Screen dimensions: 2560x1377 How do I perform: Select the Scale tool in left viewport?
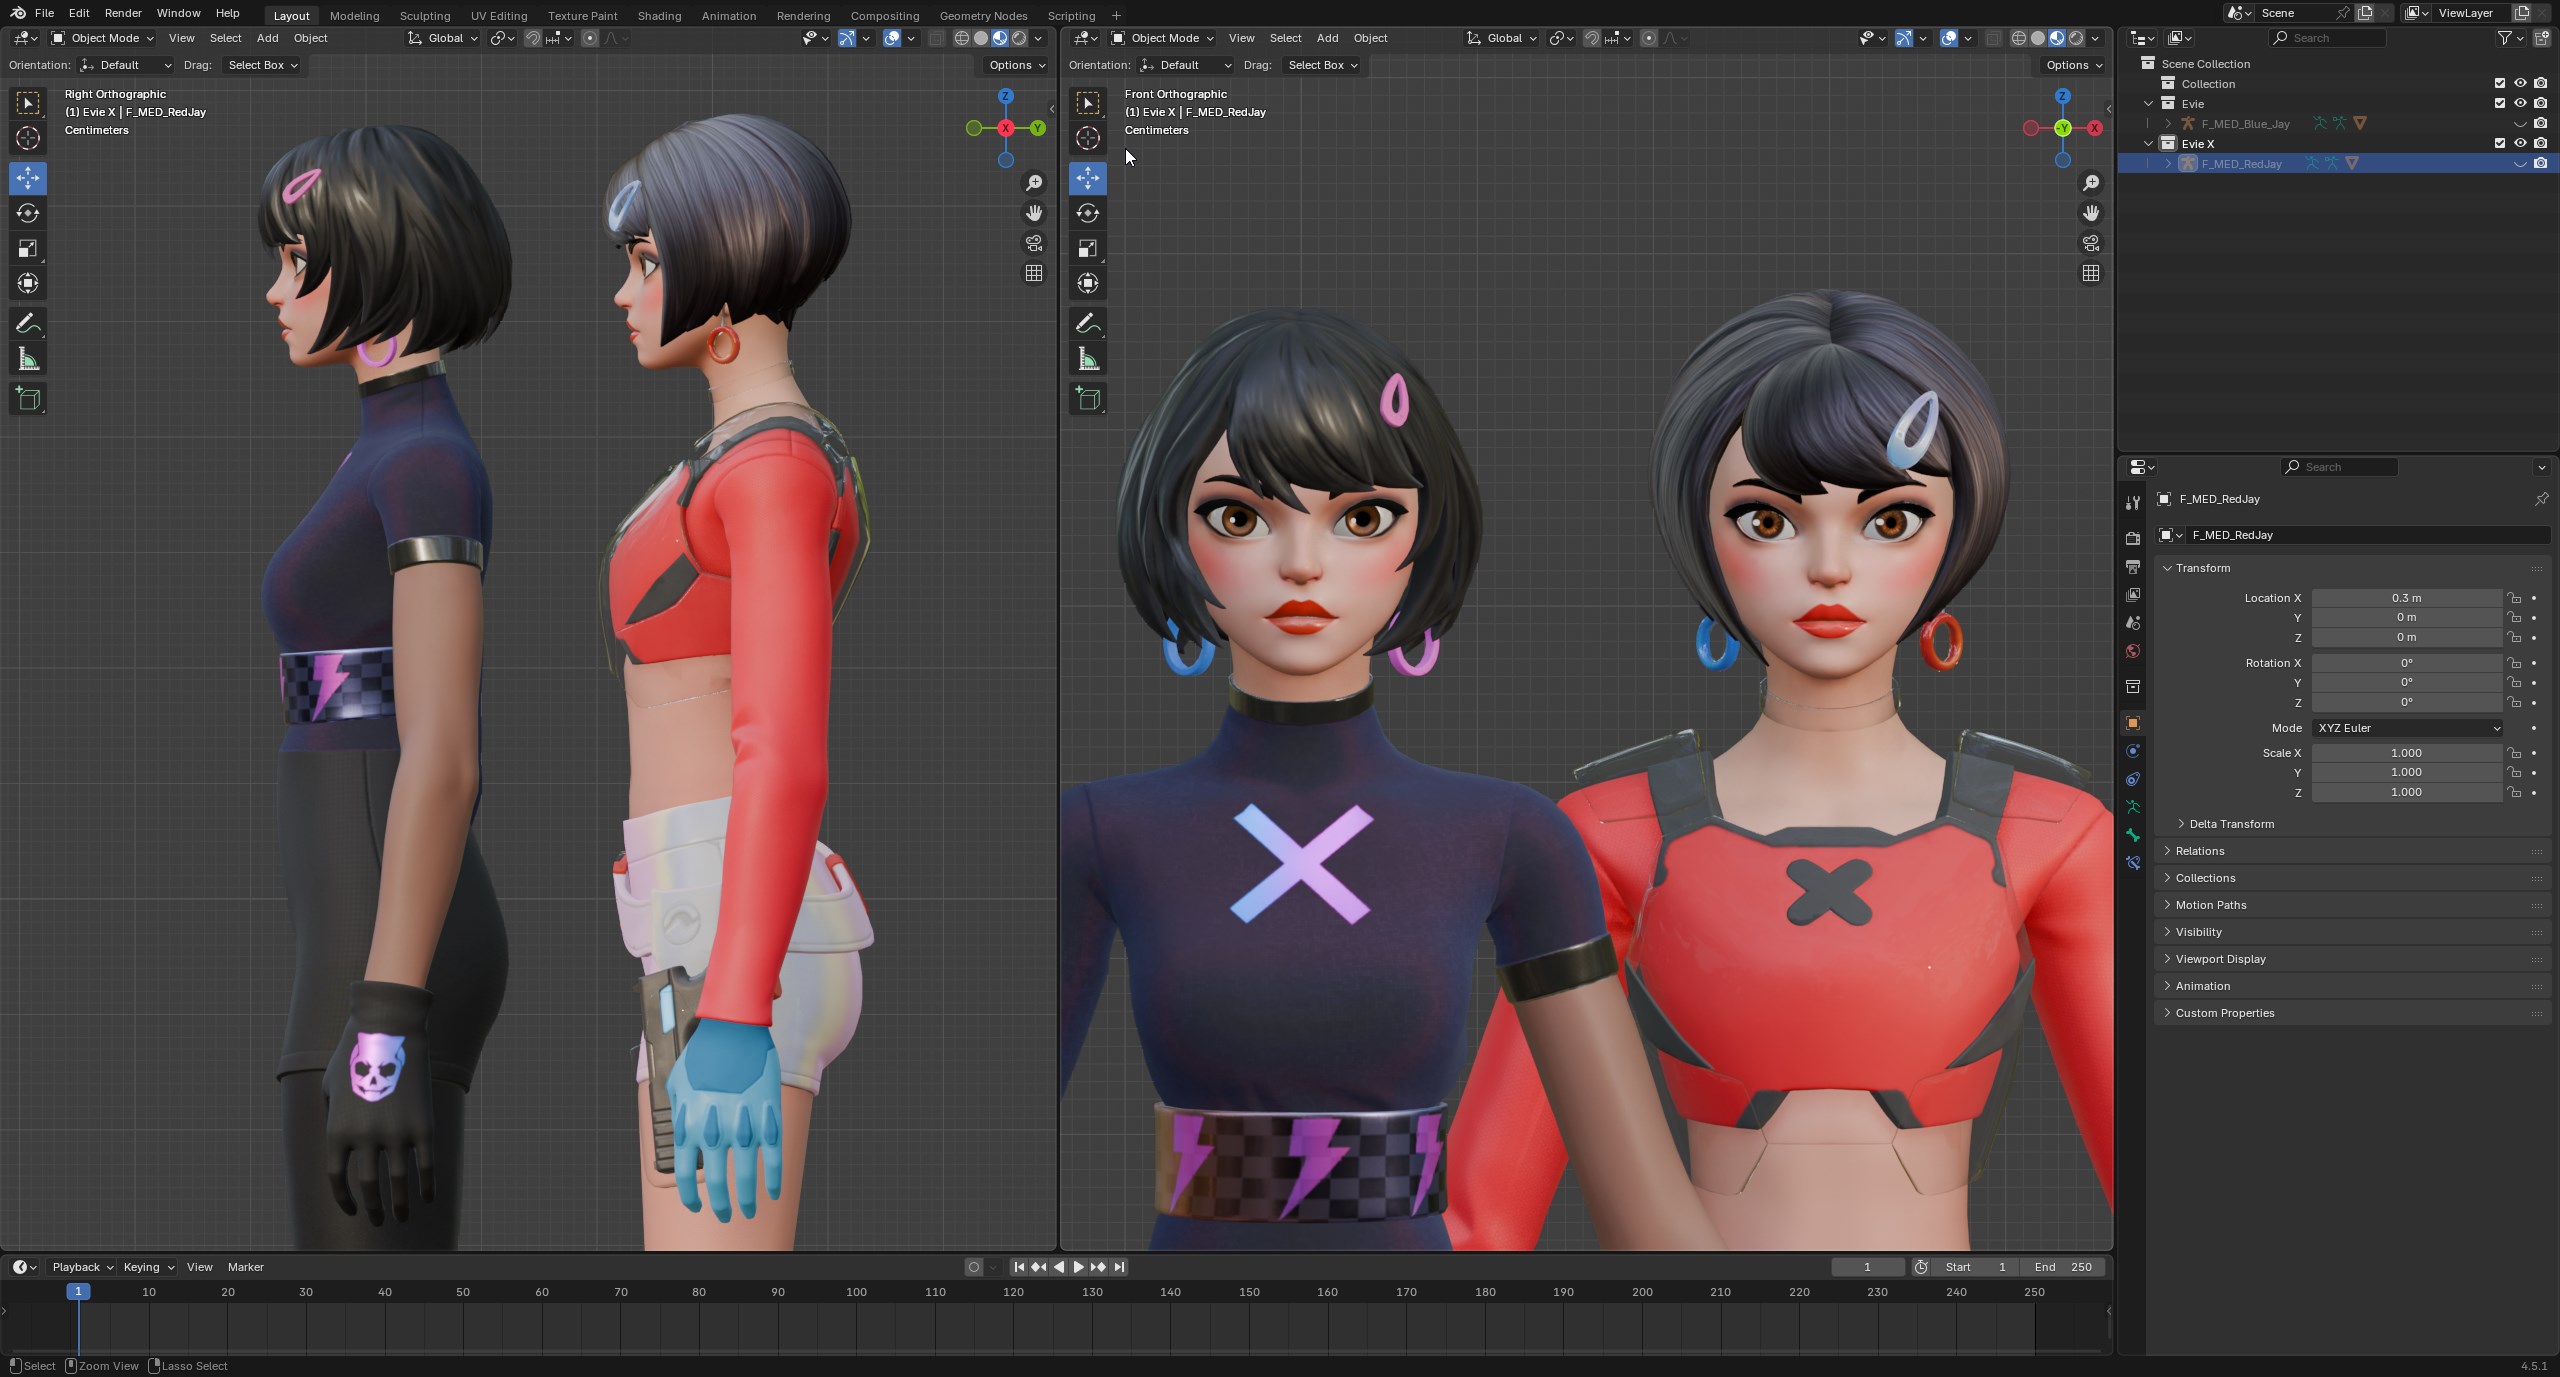[28, 248]
